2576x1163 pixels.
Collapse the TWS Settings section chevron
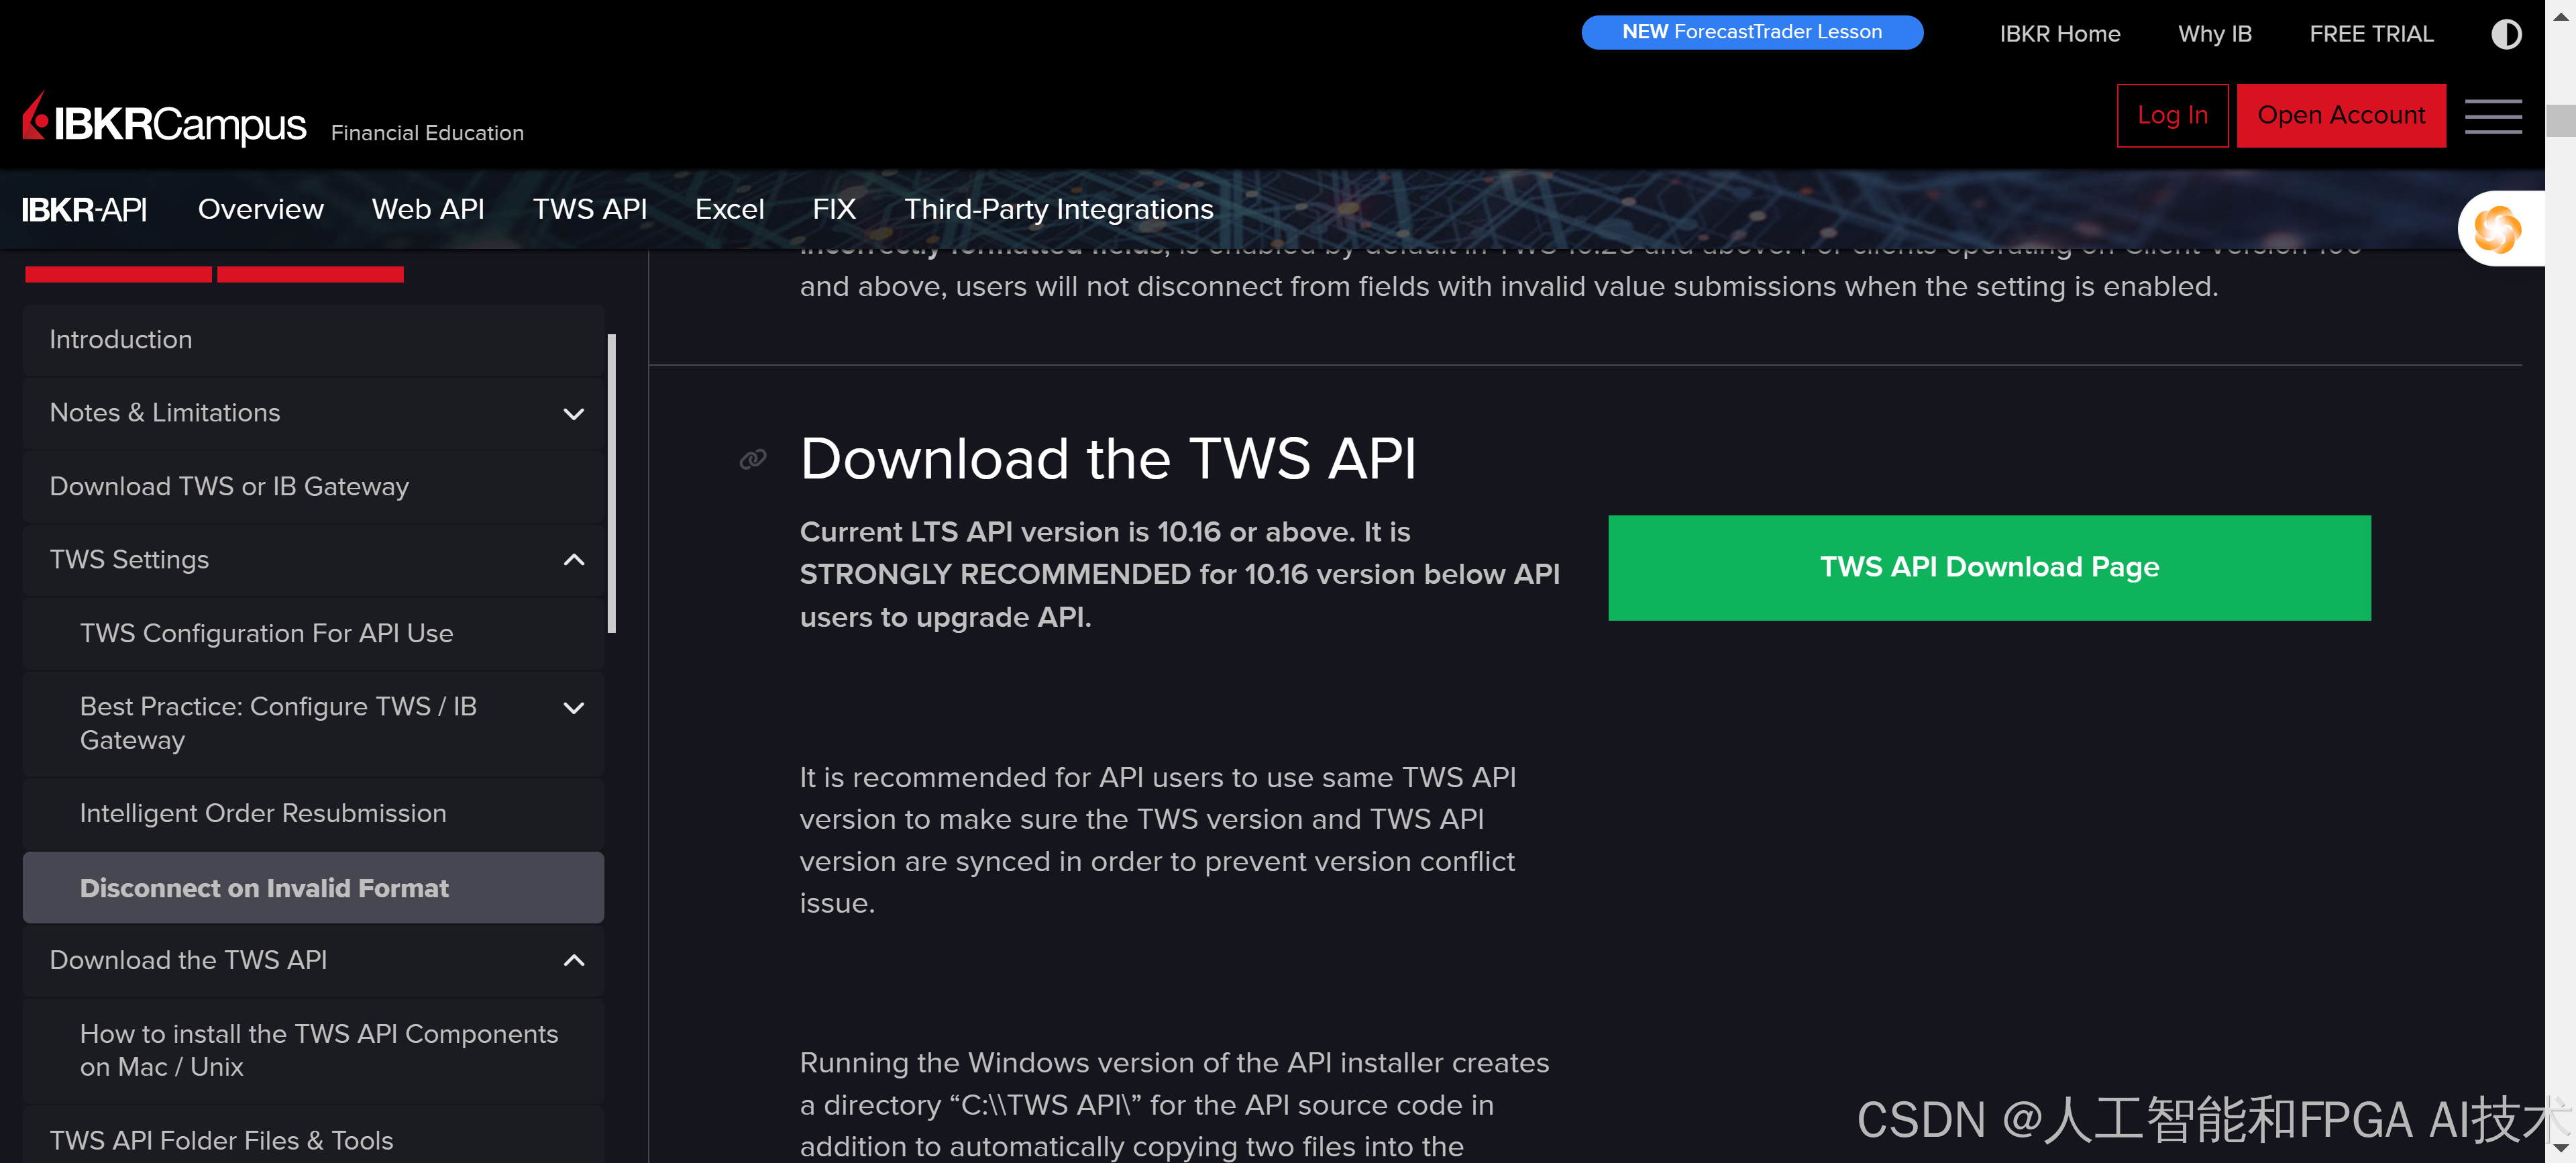[x=573, y=560]
